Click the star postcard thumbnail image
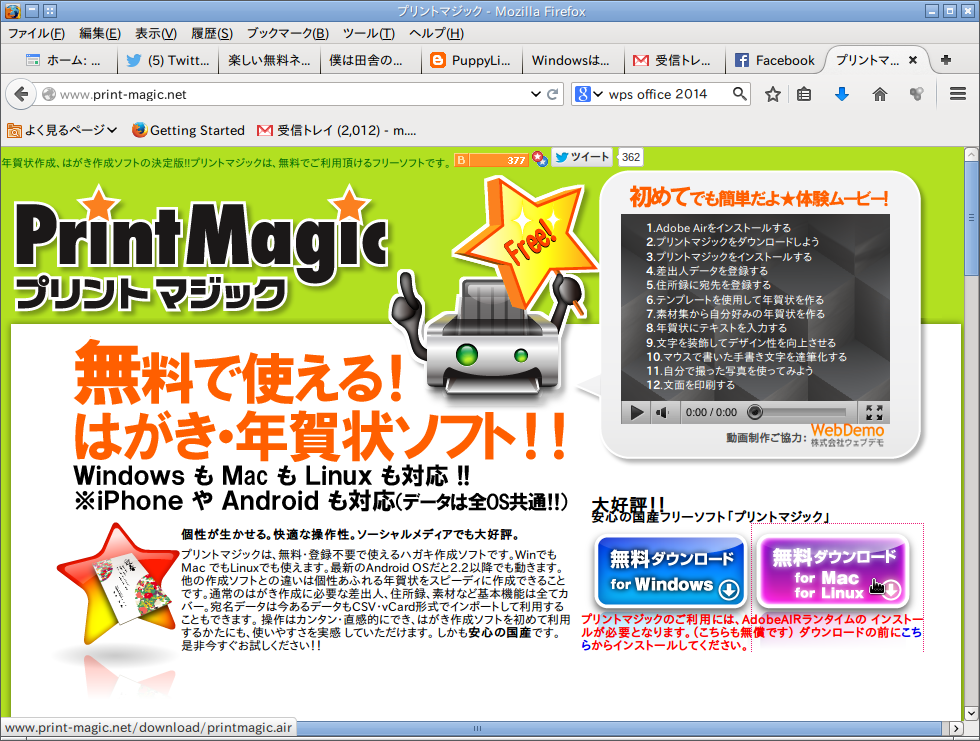980x741 pixels. pyautogui.click(x=116, y=584)
